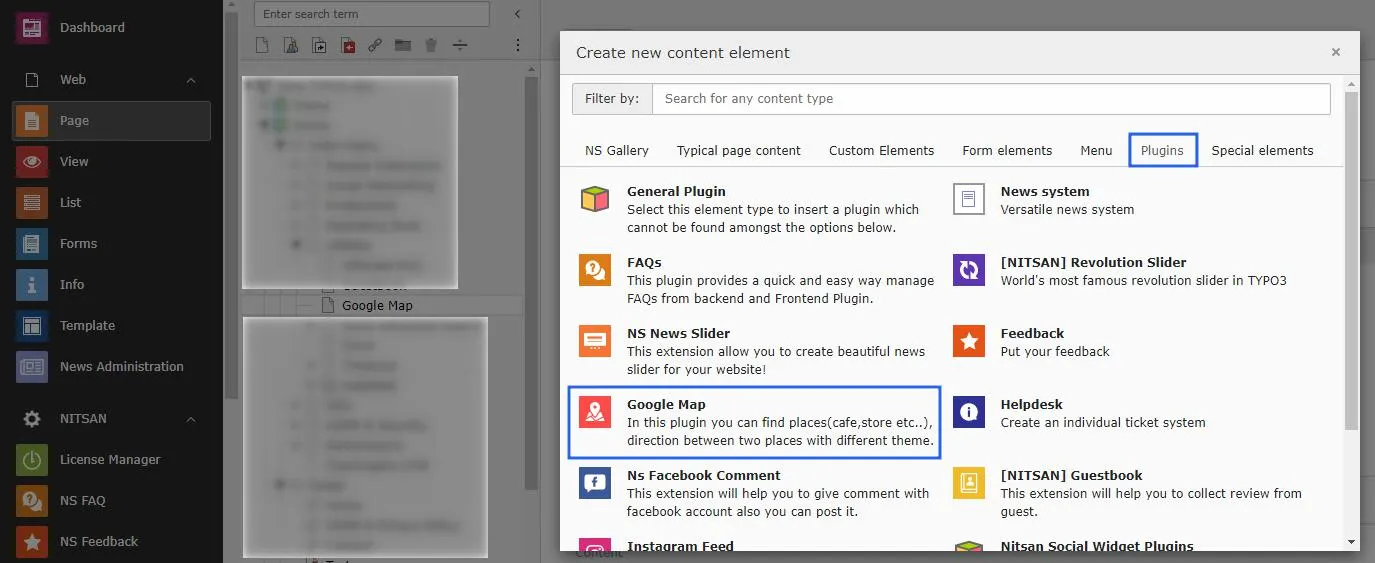Screen dimensions: 1375x563
Task: Click the General Plugin cube icon
Action: point(595,199)
